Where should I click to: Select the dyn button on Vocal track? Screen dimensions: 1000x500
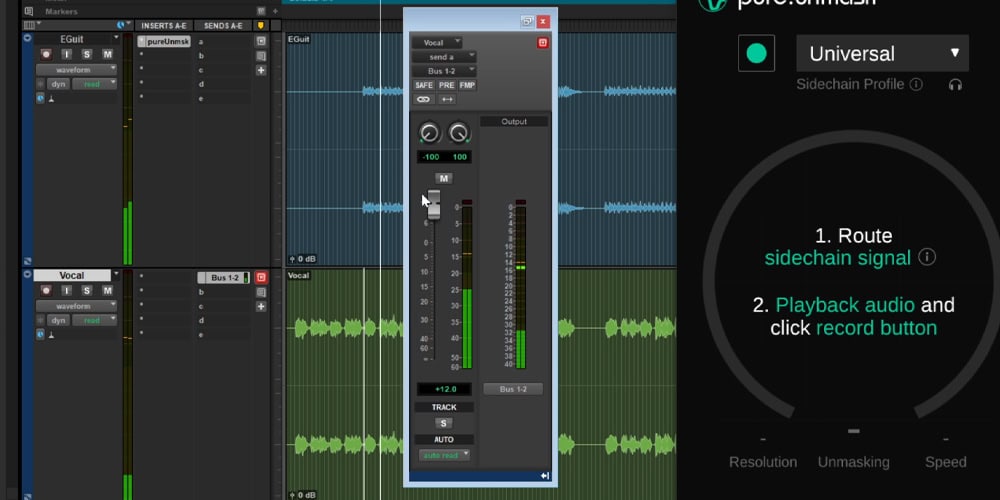coord(58,321)
